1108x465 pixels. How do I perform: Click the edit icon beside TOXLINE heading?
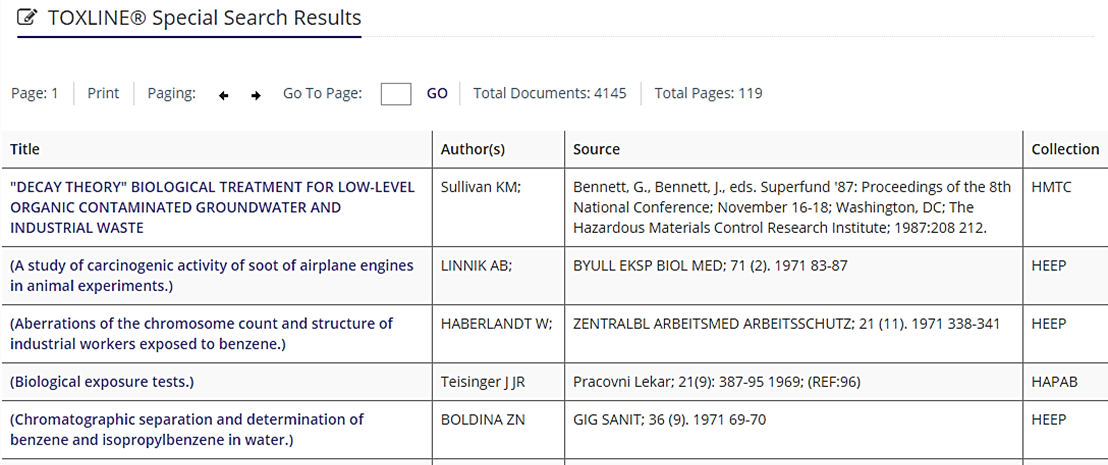click(x=27, y=18)
